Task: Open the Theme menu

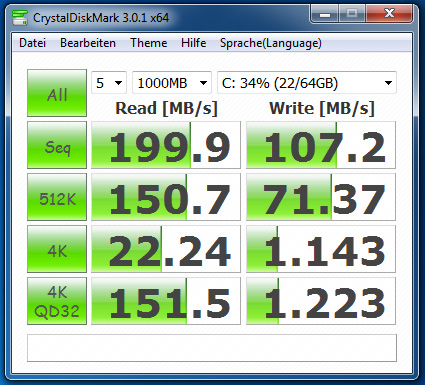Action: [149, 43]
